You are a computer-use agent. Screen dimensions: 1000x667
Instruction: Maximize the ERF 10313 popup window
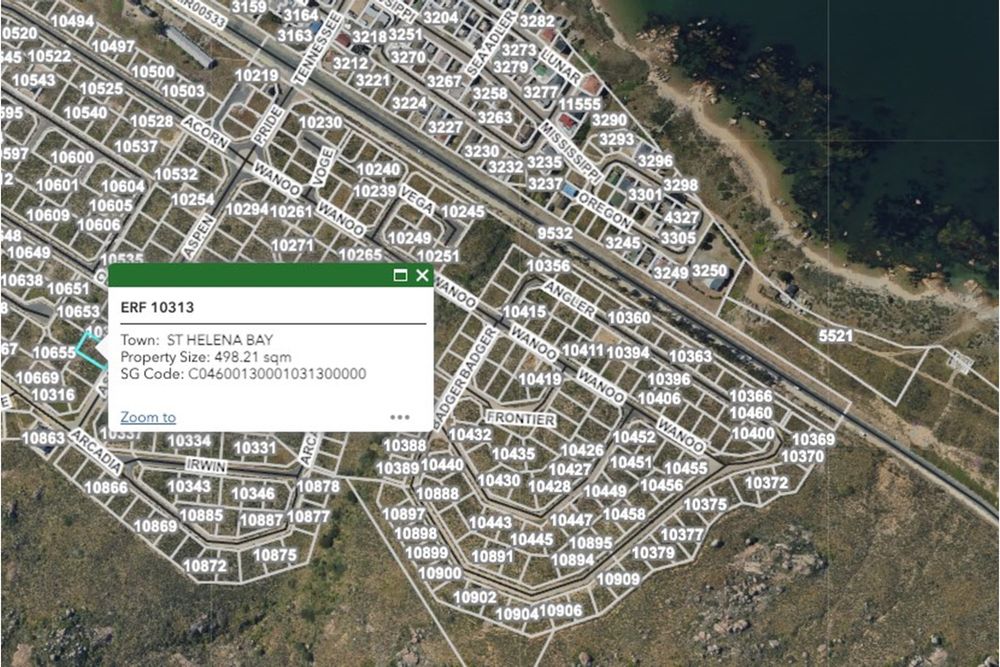[x=400, y=276]
